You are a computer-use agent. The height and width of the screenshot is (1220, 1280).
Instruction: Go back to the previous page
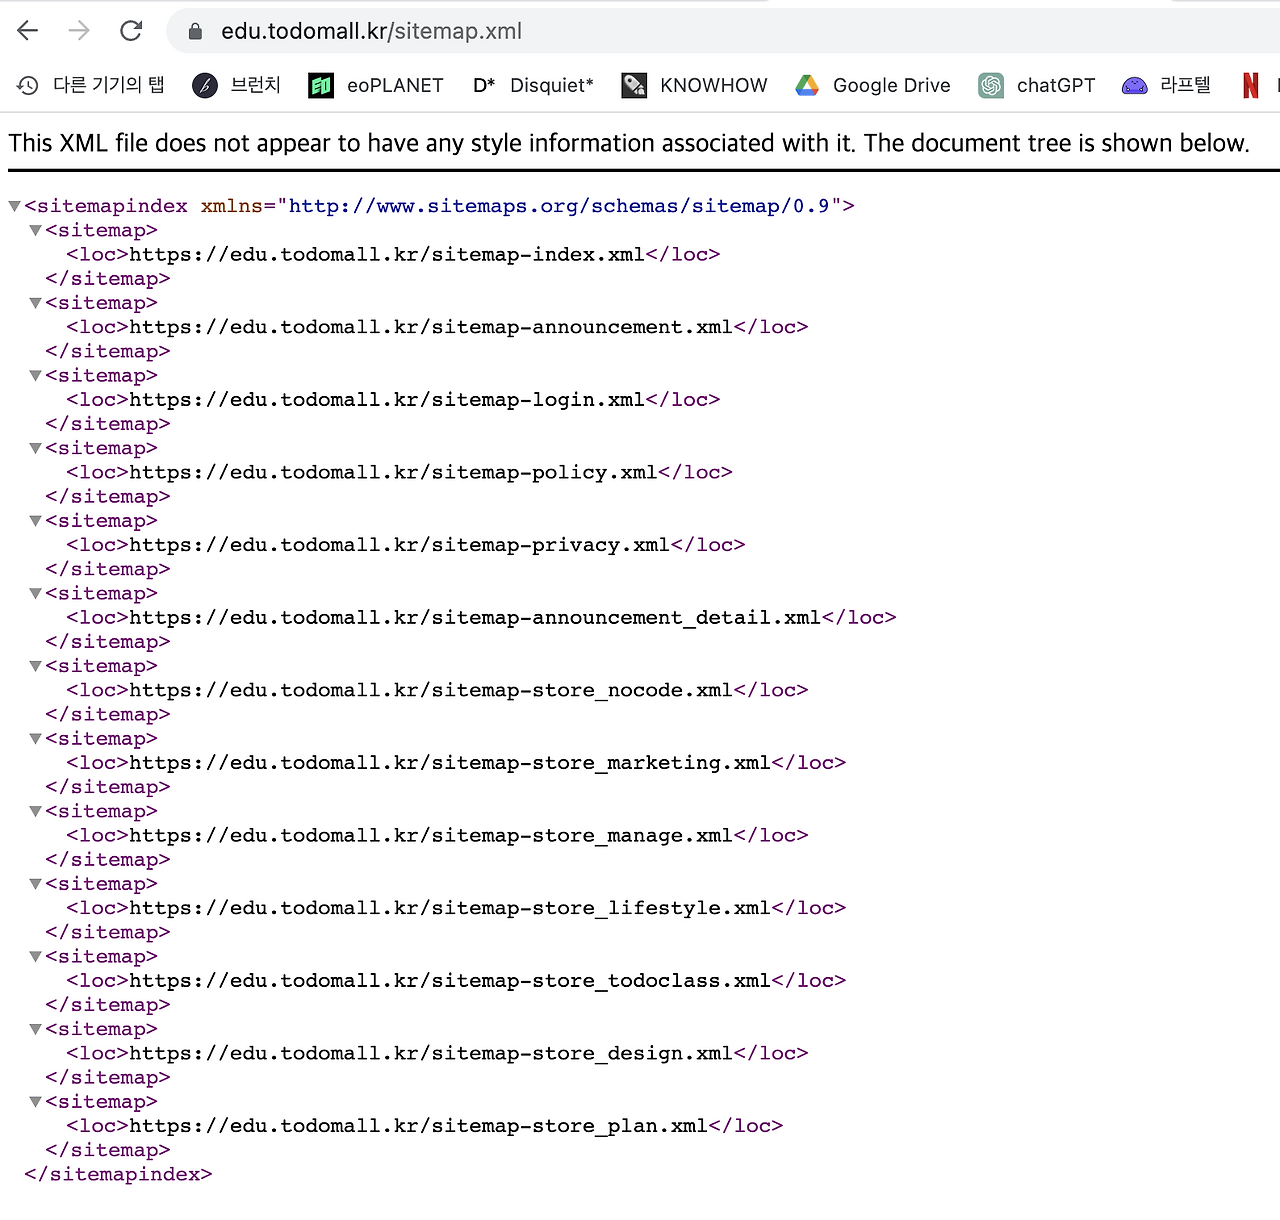pyautogui.click(x=27, y=30)
